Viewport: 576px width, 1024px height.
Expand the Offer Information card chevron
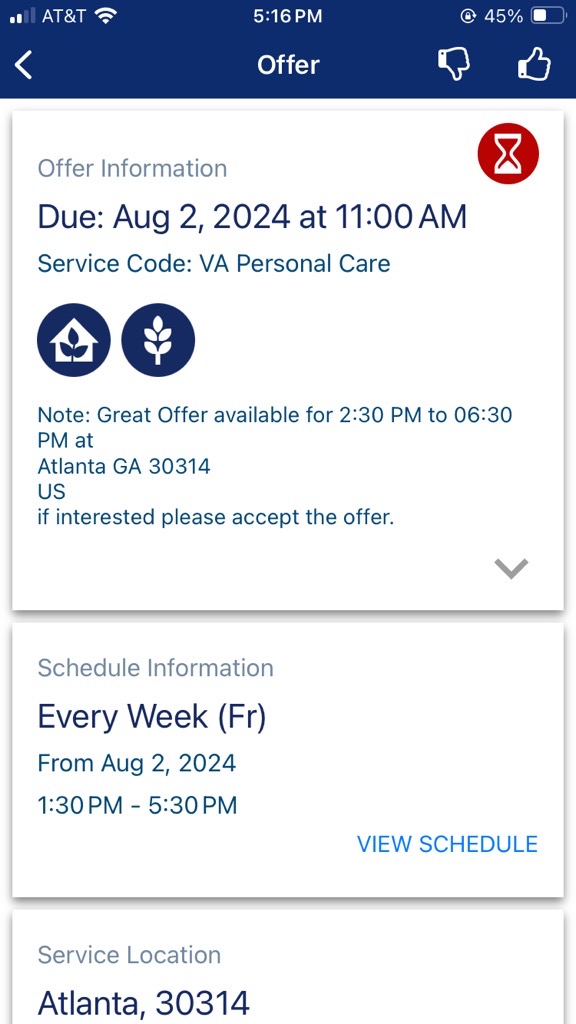(x=511, y=568)
